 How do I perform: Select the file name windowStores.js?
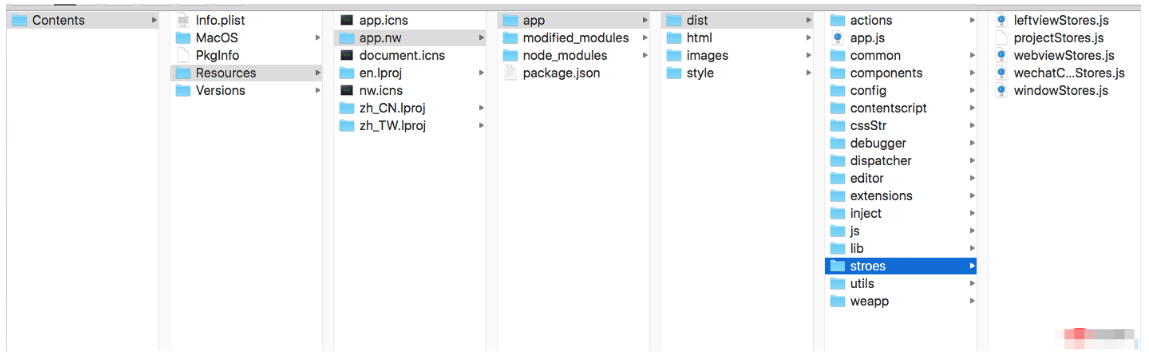(x=1061, y=91)
